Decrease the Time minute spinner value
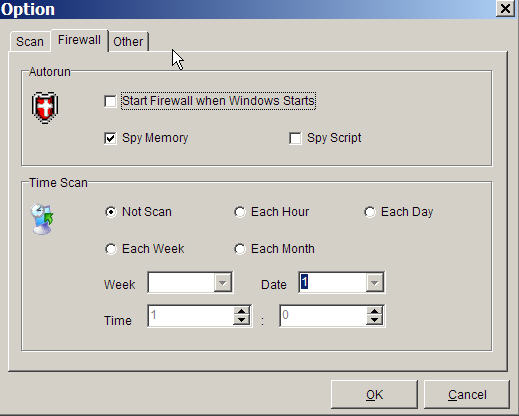 (x=374, y=320)
